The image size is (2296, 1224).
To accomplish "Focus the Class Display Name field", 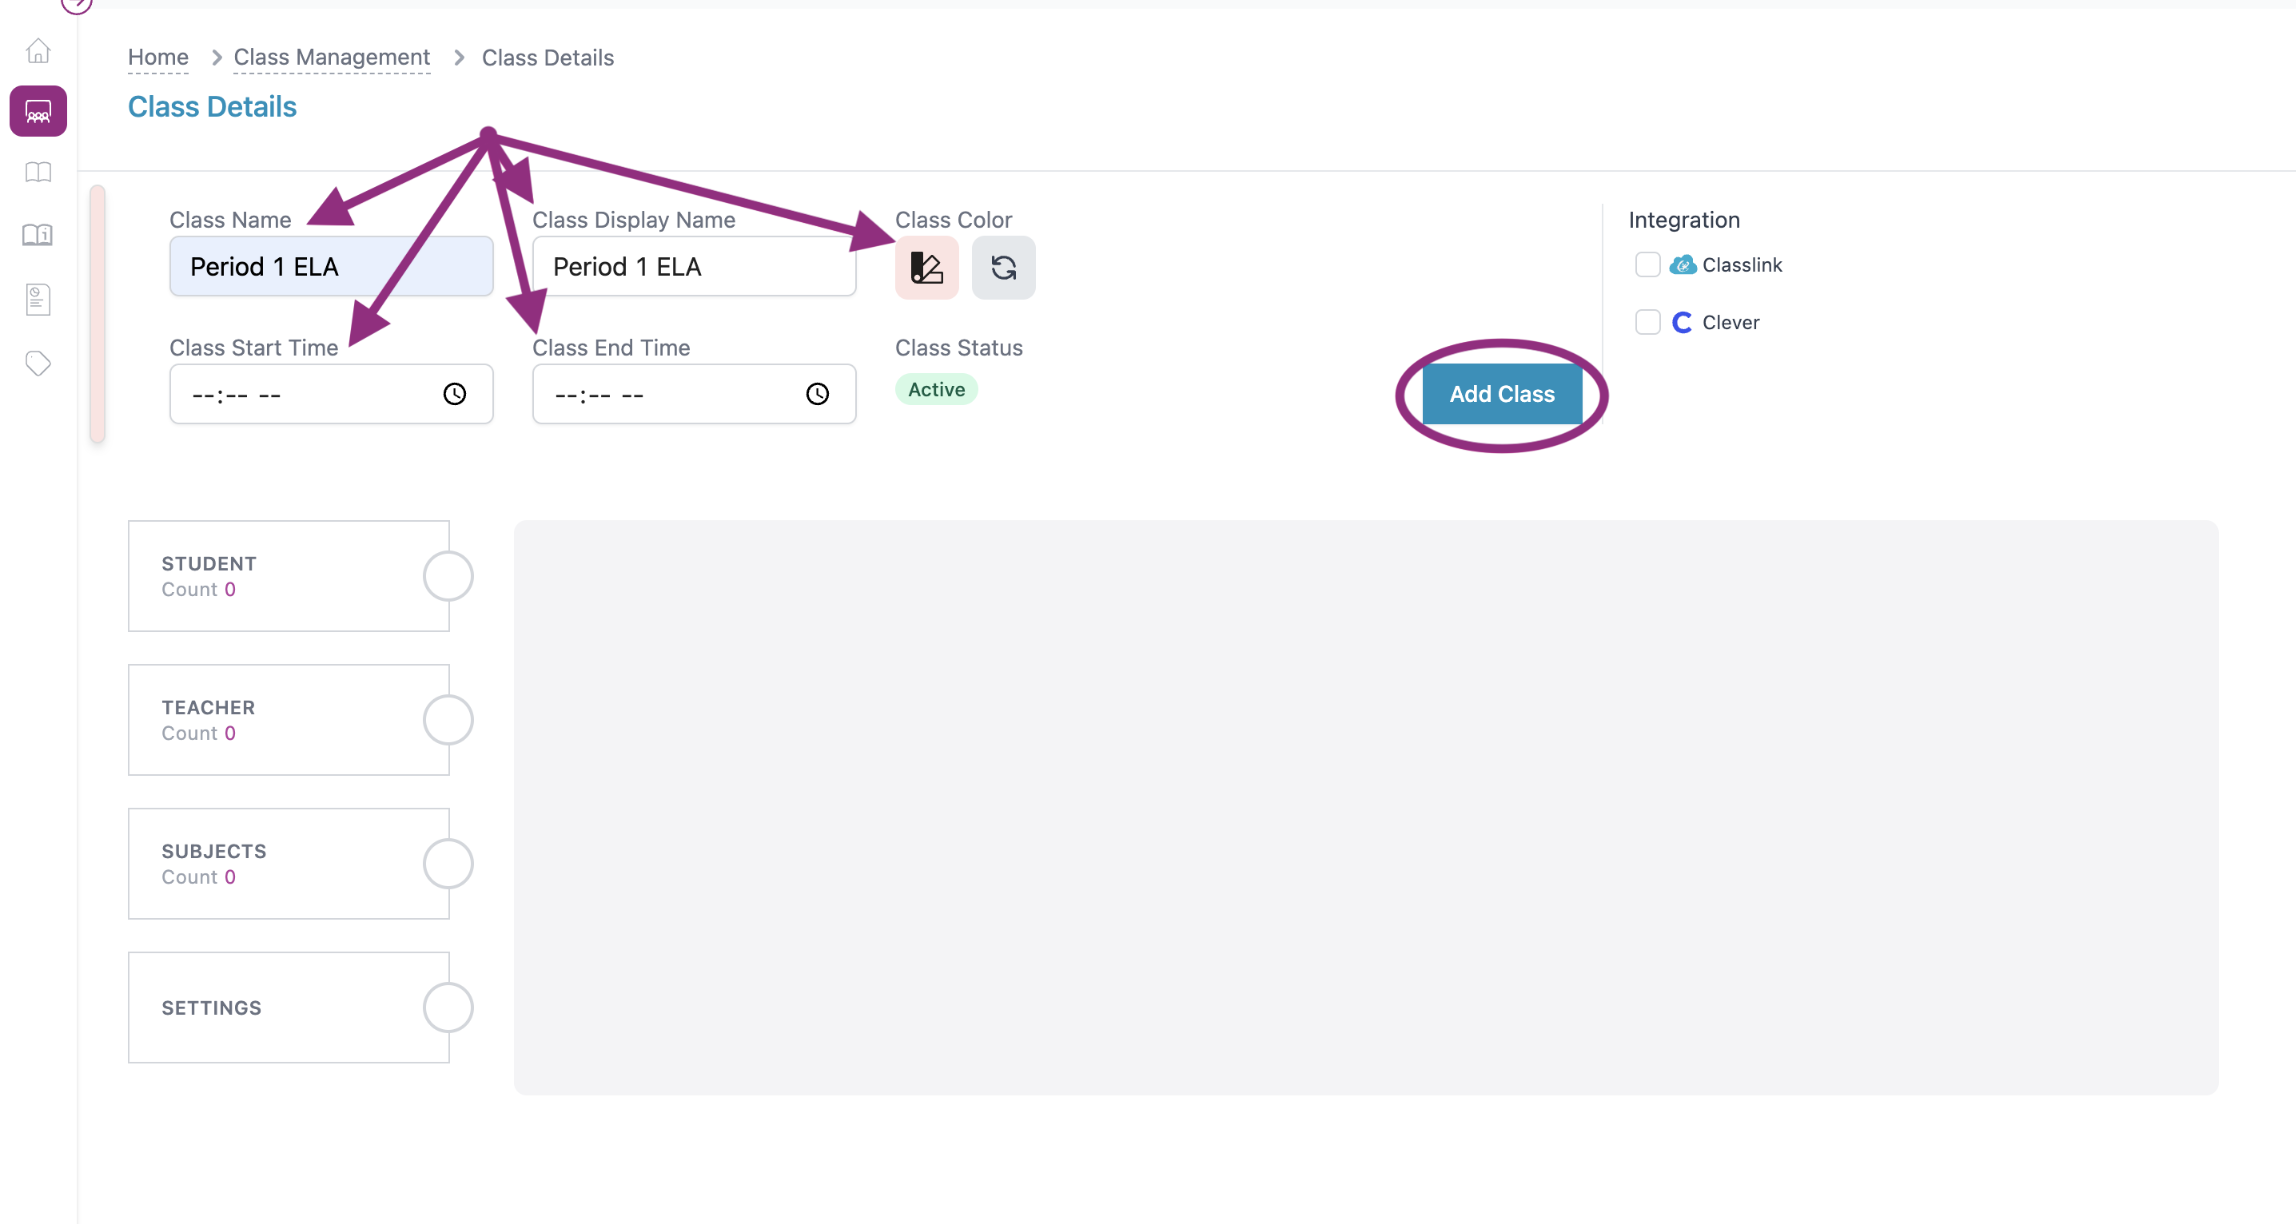I will click(x=694, y=266).
